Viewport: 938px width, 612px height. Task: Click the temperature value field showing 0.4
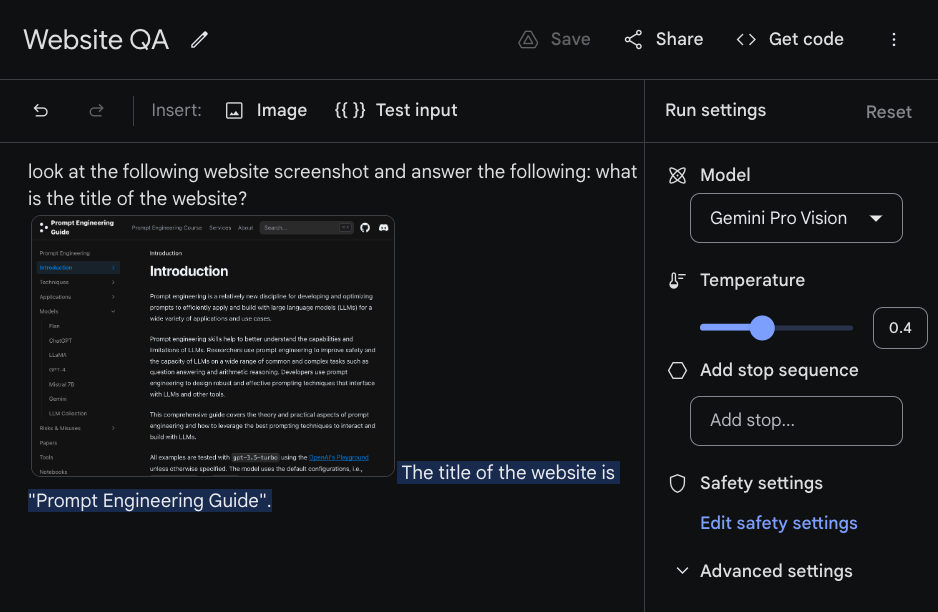(x=900, y=328)
